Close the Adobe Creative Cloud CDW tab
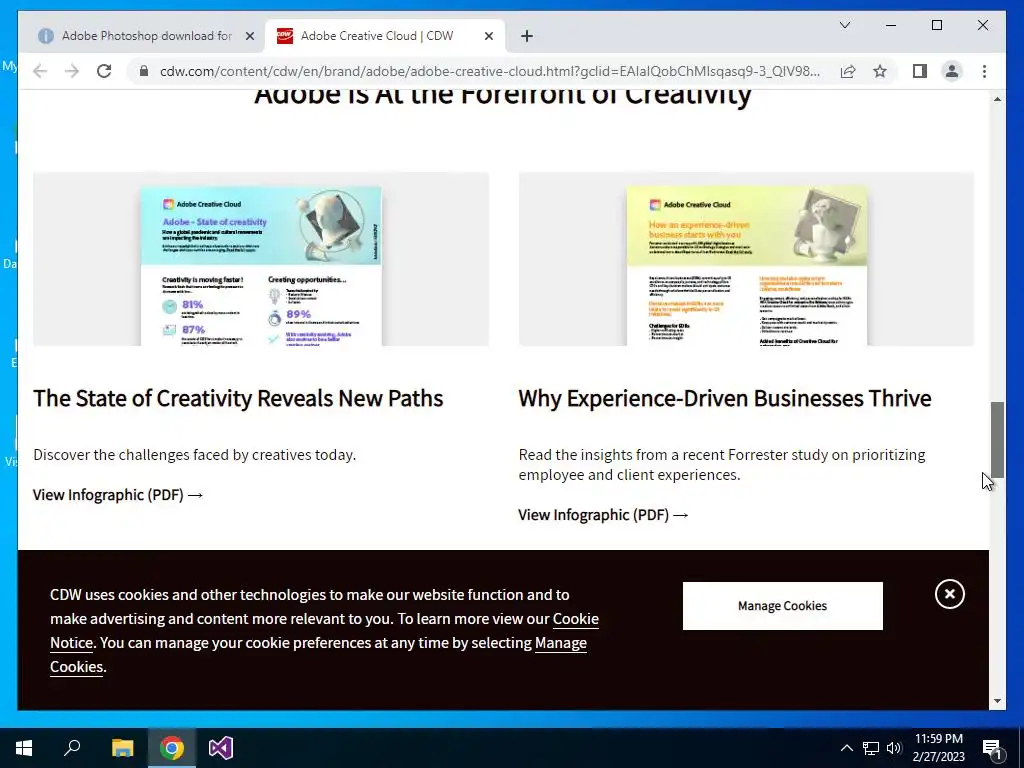Viewport: 1024px width, 768px height. point(488,36)
